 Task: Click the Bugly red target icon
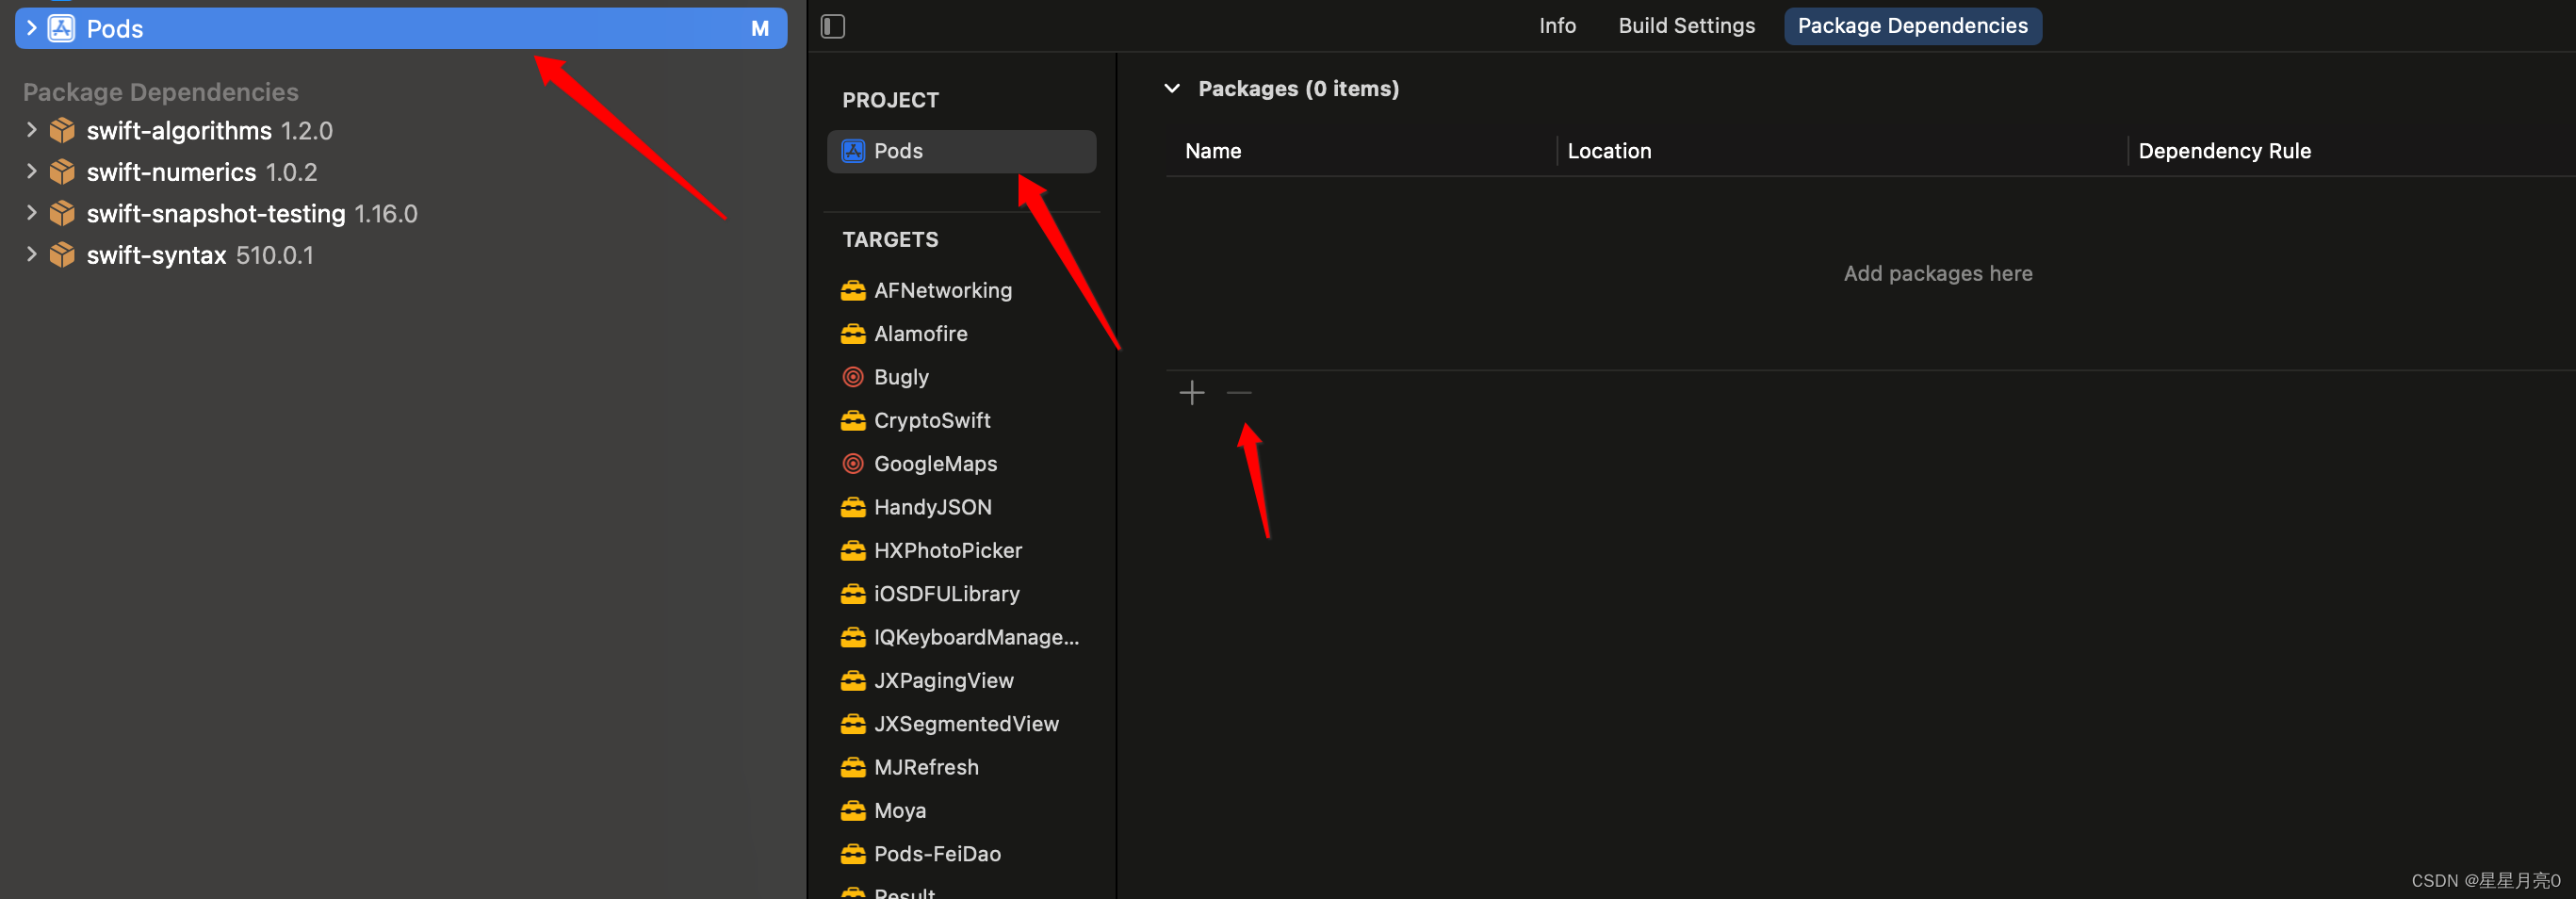coord(853,377)
